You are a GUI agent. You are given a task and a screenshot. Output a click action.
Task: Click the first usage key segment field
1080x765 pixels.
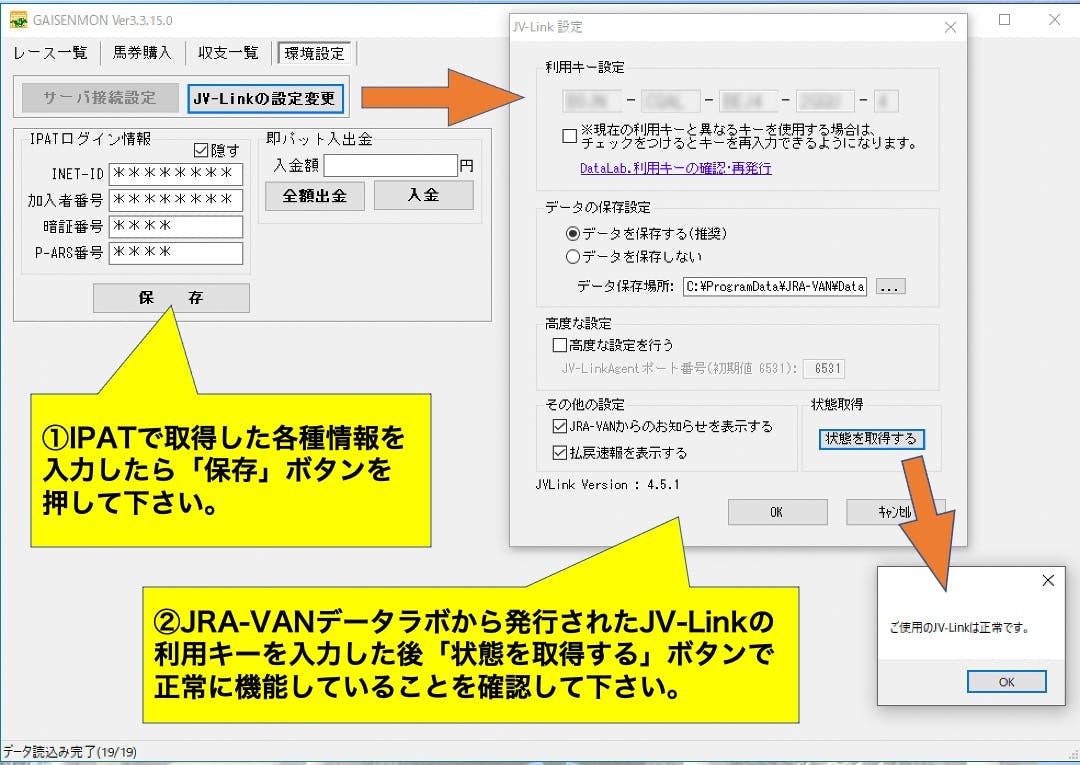pyautogui.click(x=592, y=101)
